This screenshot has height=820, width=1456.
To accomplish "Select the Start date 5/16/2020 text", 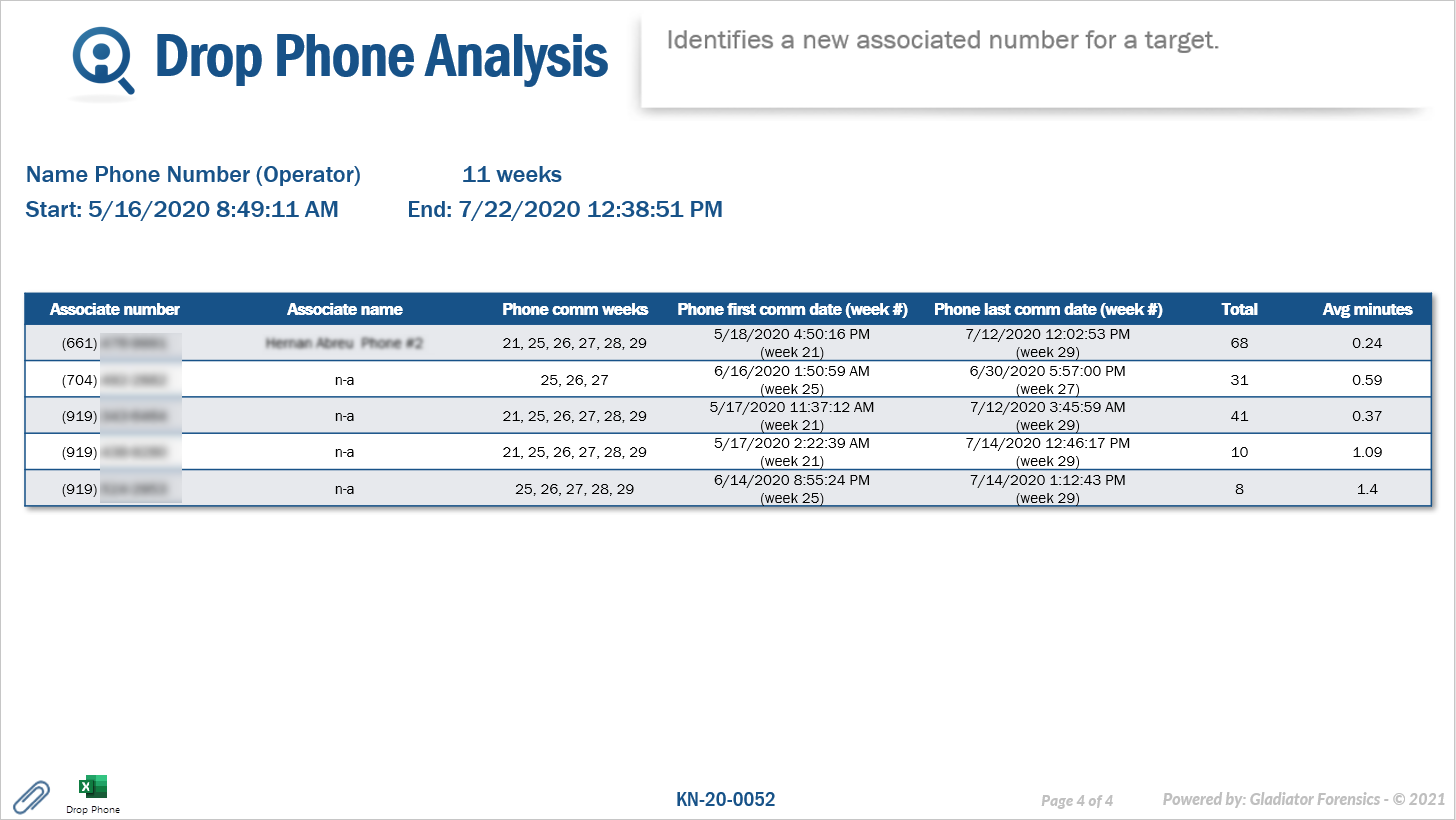I will point(182,209).
